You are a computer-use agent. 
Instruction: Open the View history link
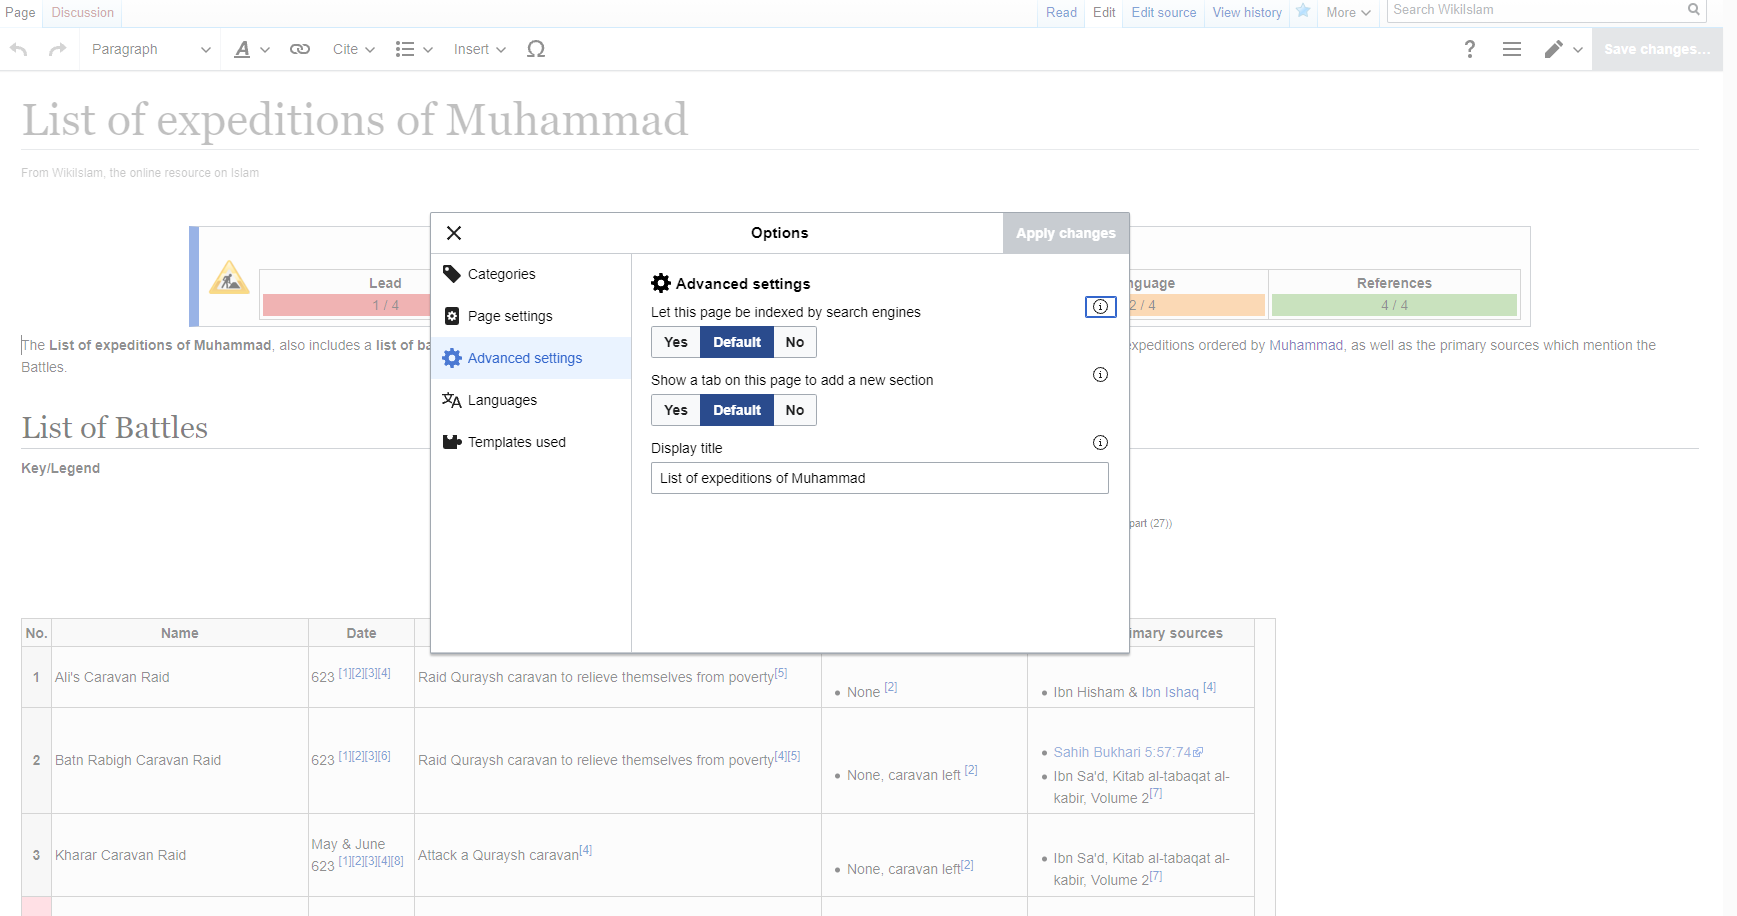pos(1247,12)
